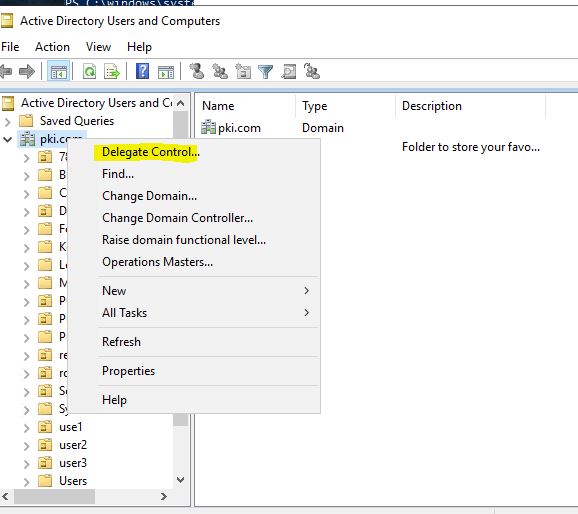Expand the use1 folder chevron
Viewport: 578px width, 514px height.
tap(26, 428)
